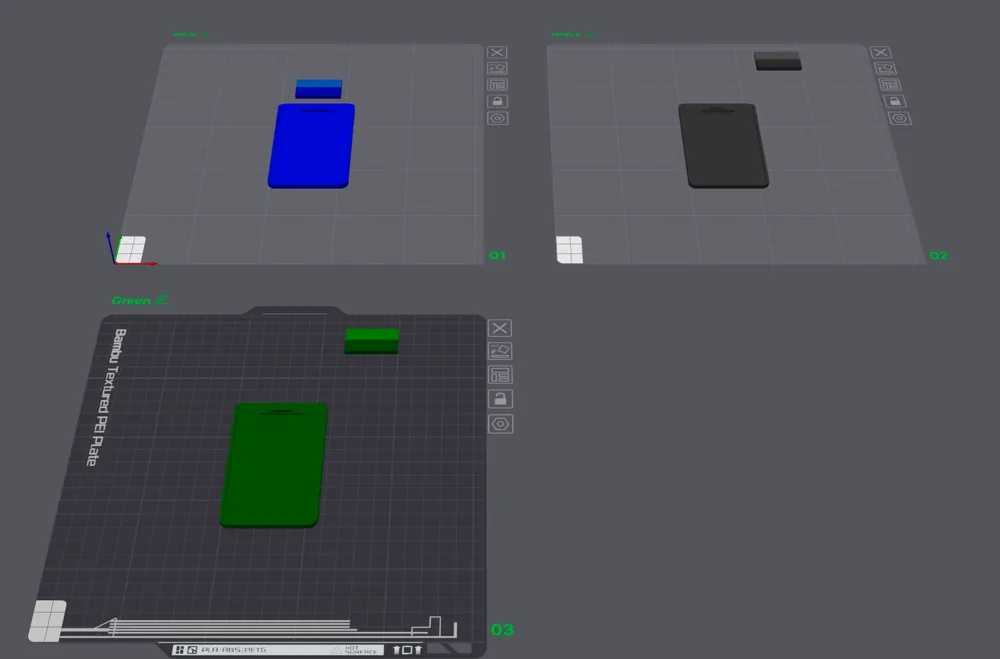
Task: Toggle the lock on plate 02
Action: click(x=893, y=101)
